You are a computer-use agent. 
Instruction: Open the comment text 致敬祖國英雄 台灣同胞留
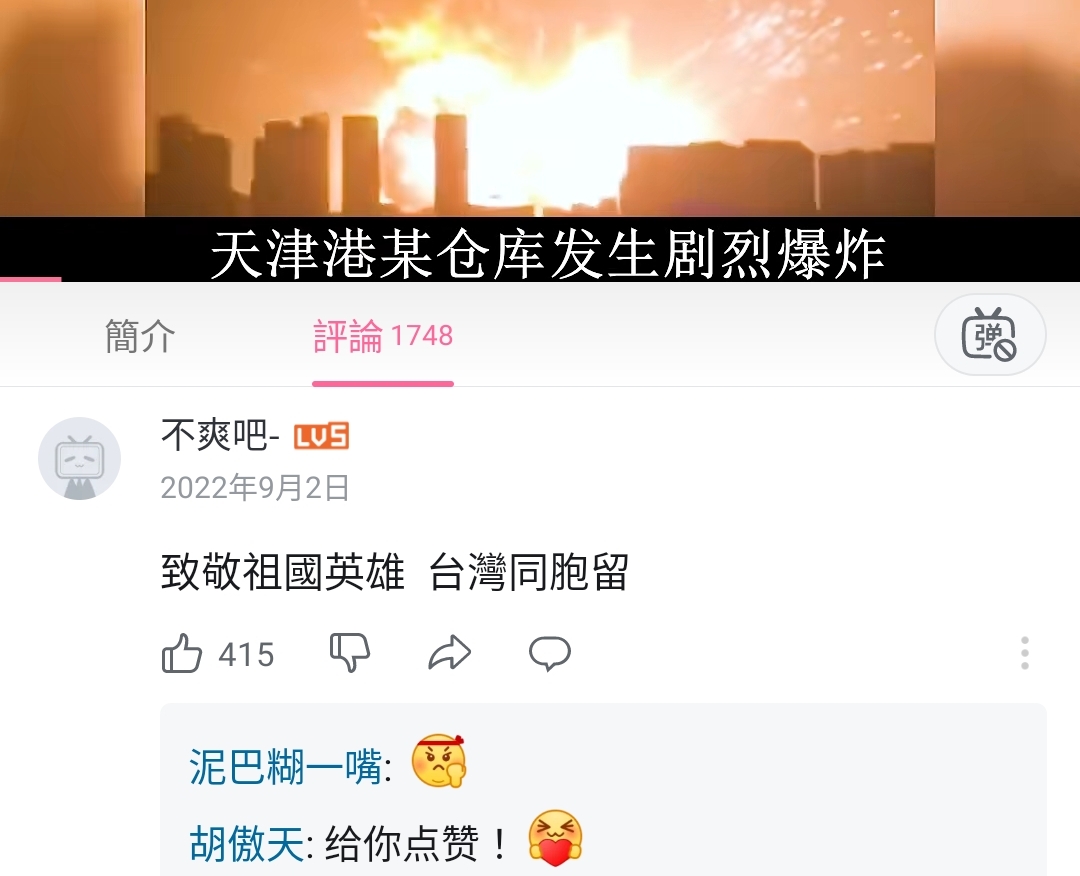[395, 572]
